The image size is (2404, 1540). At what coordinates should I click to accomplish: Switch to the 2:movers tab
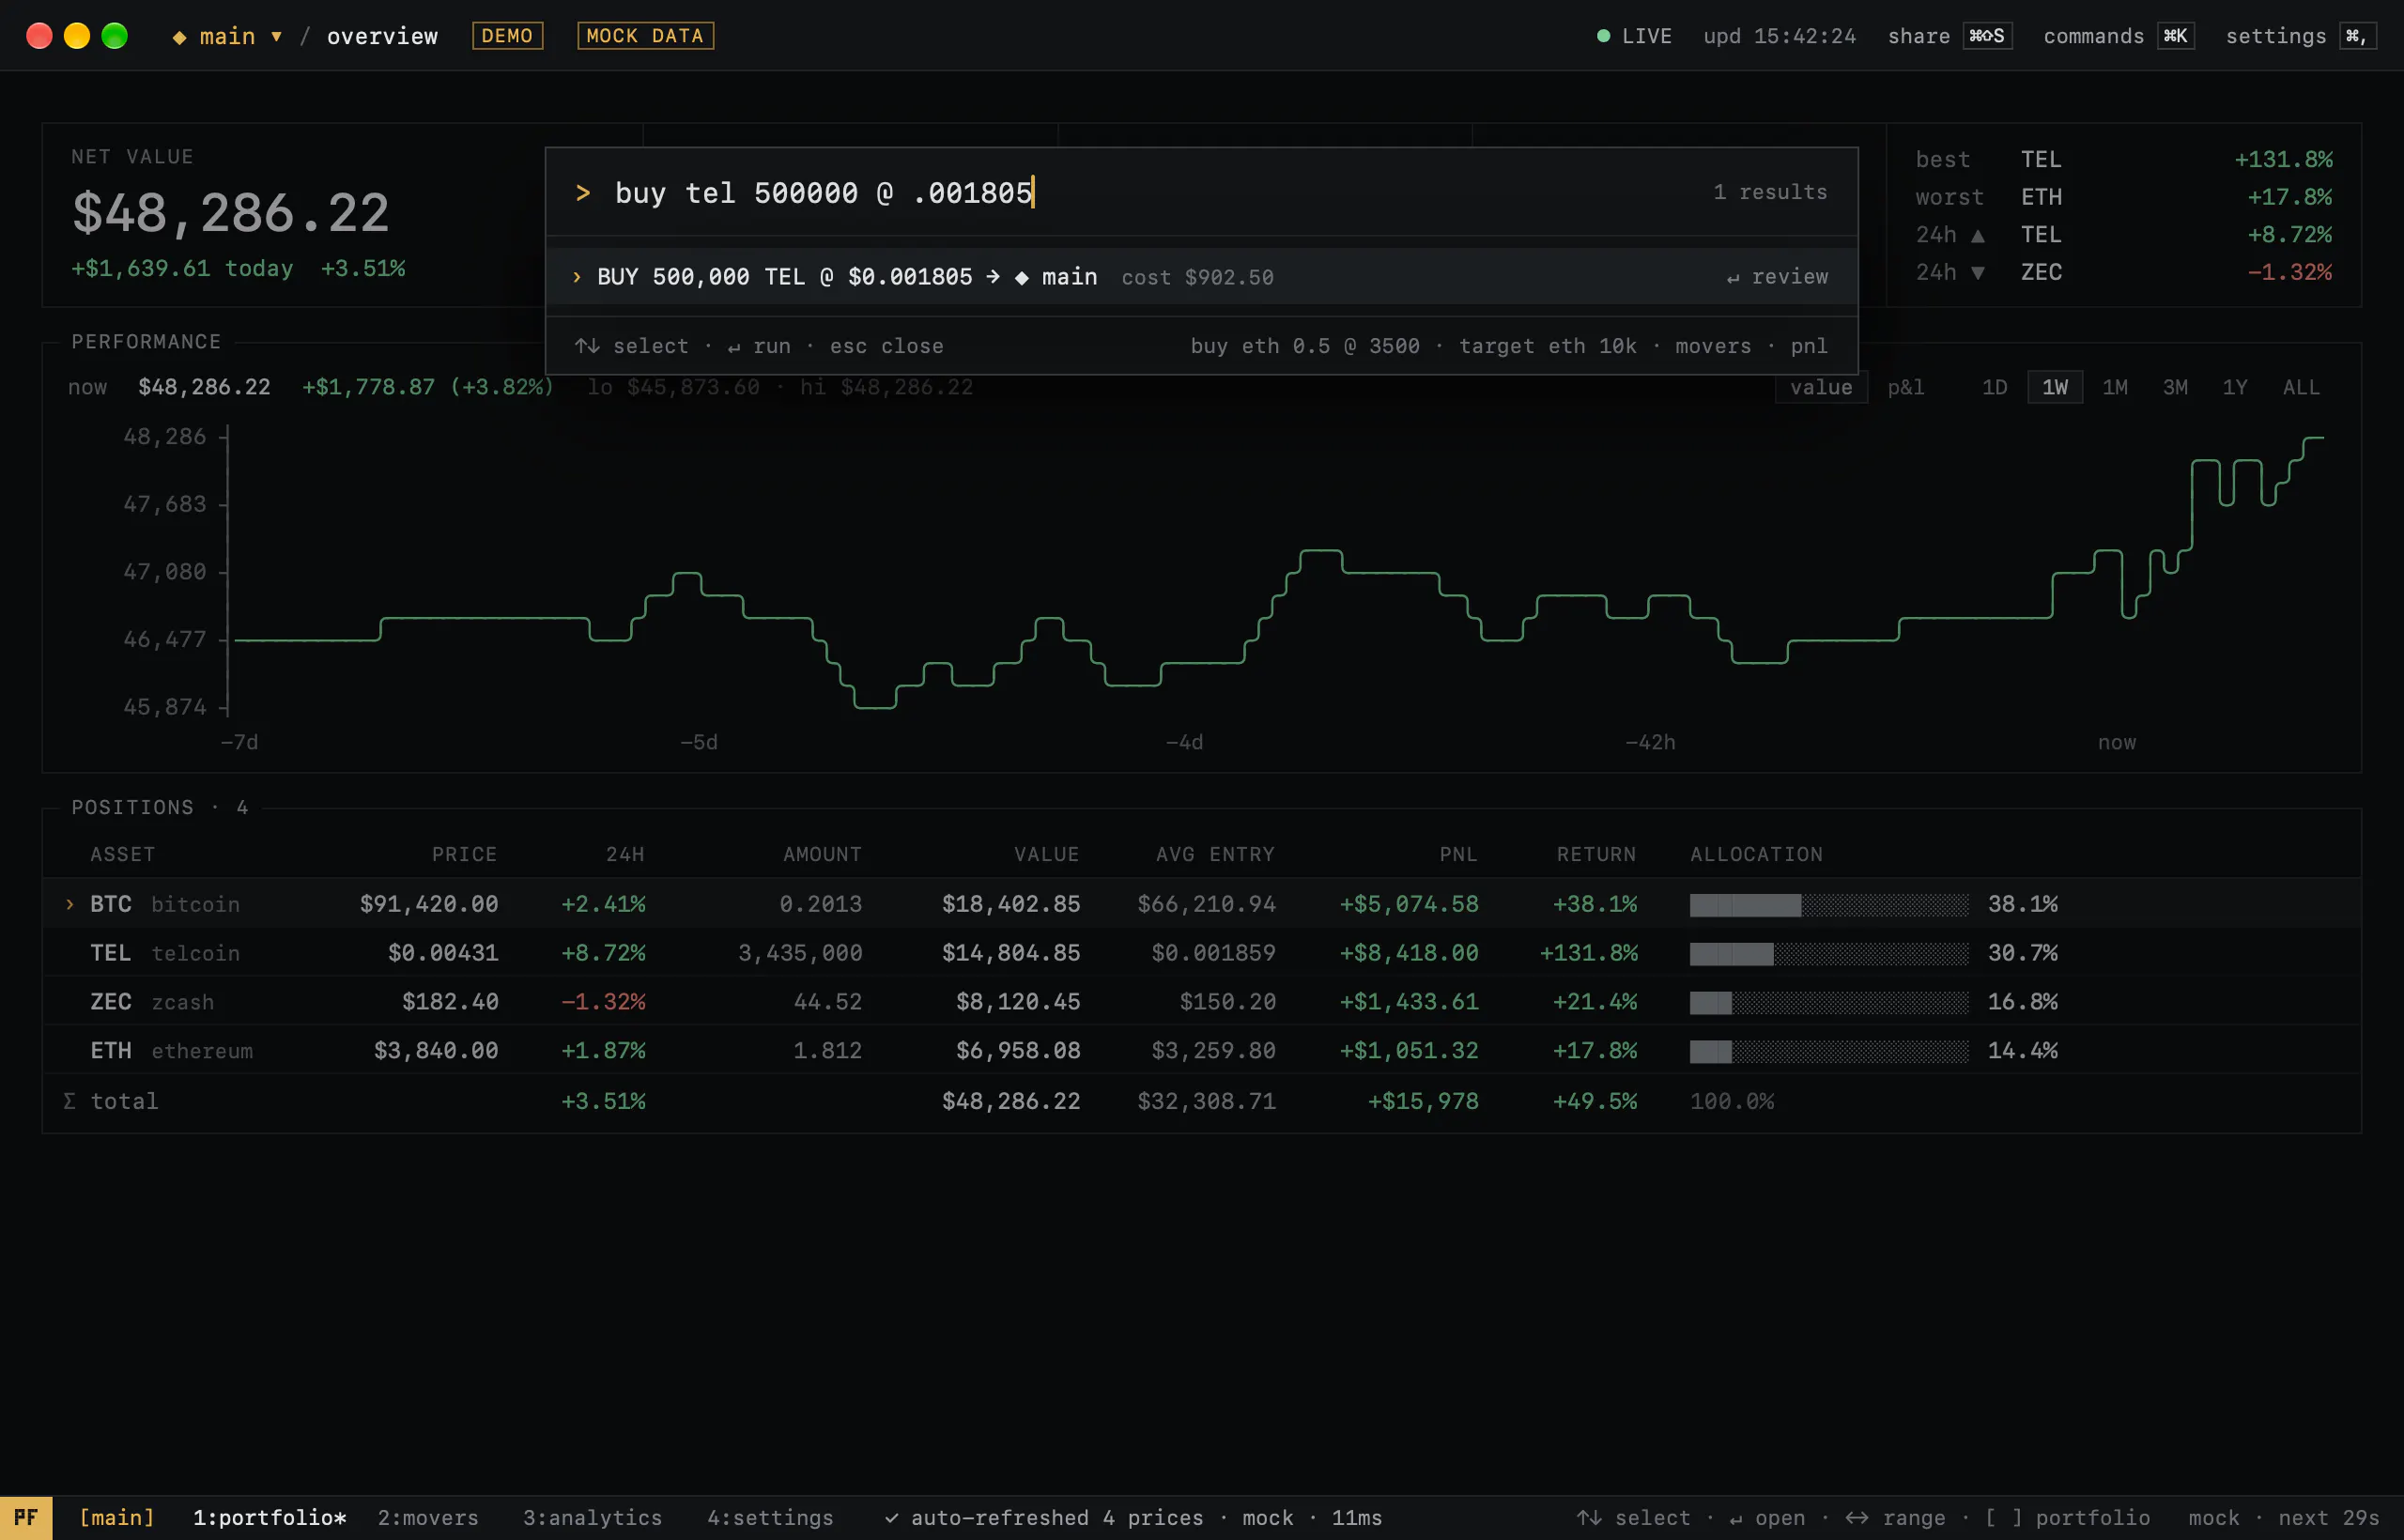tap(428, 1518)
